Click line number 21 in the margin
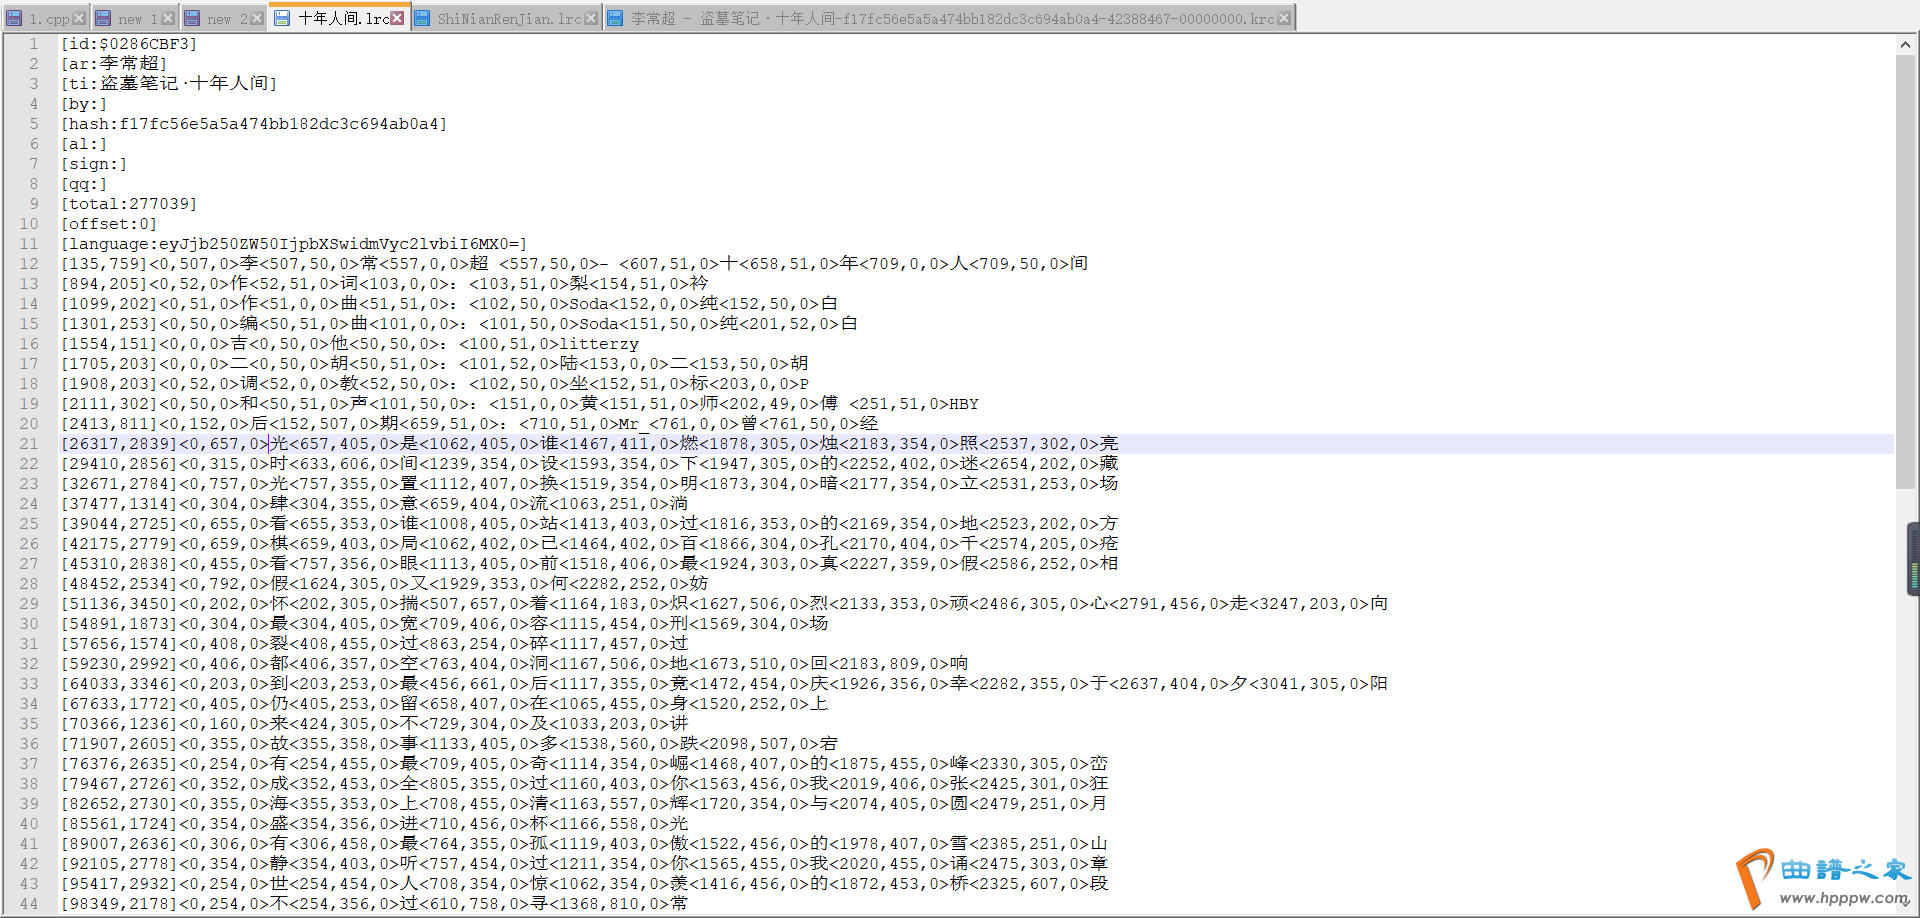The height and width of the screenshot is (918, 1920). (29, 444)
